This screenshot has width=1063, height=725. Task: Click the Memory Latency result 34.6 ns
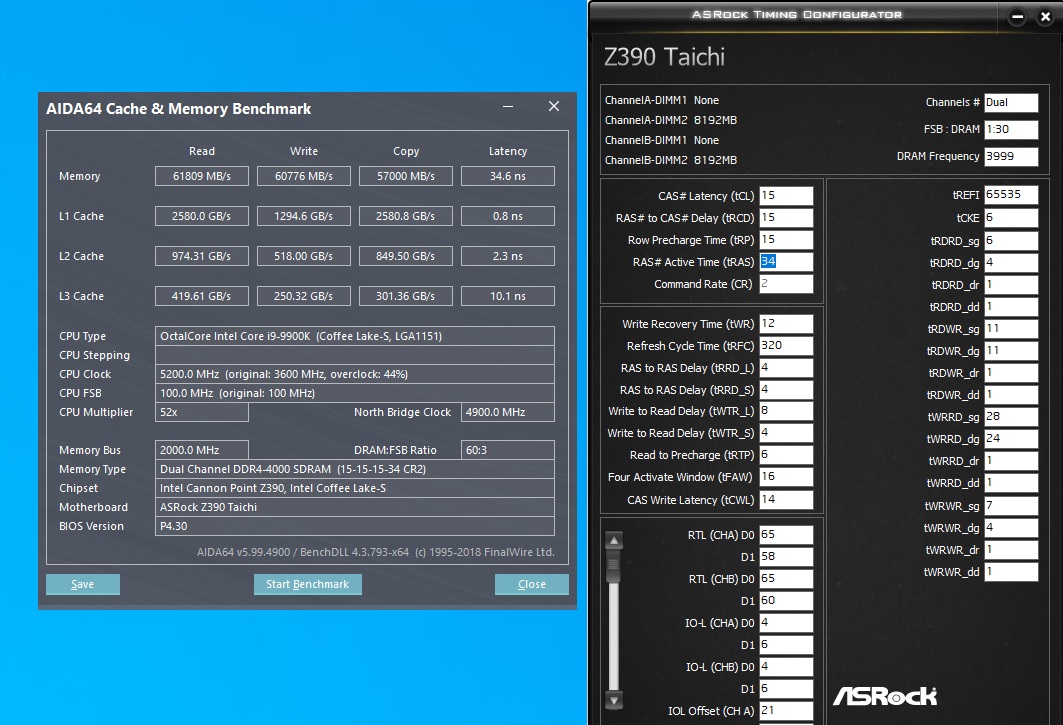[508, 176]
